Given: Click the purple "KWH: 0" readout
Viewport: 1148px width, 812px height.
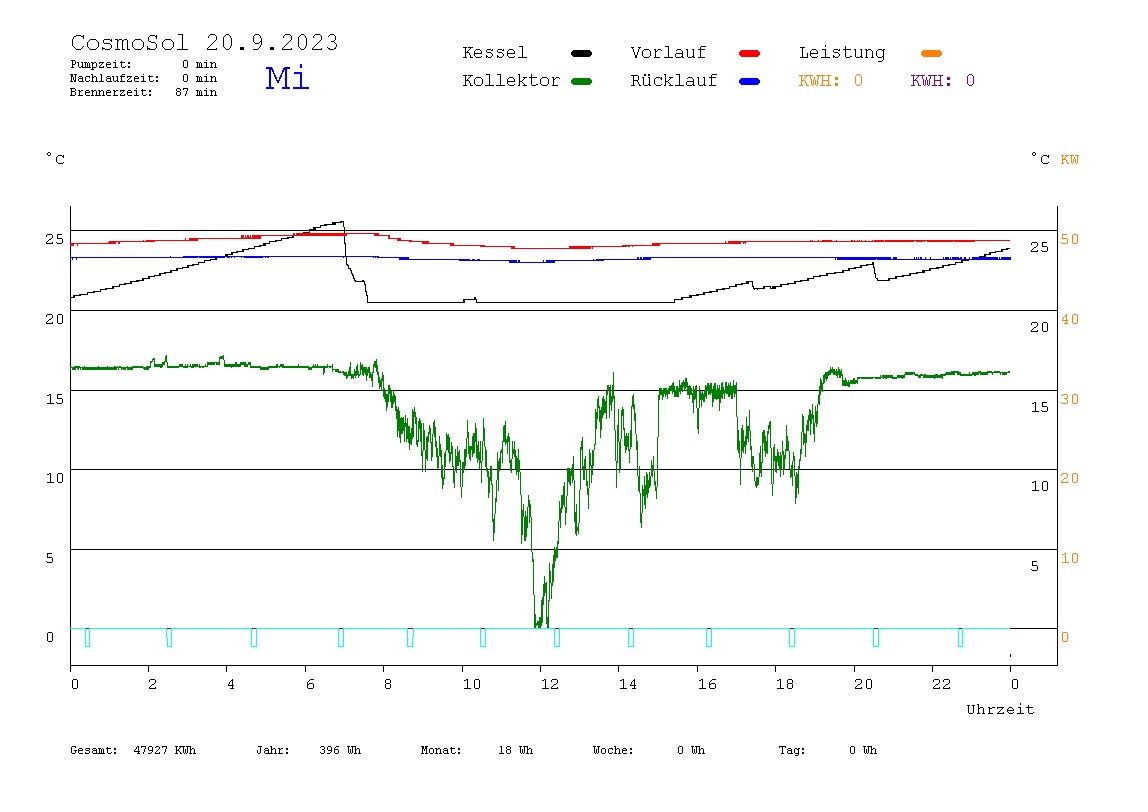Looking at the screenshot, I should click(943, 81).
